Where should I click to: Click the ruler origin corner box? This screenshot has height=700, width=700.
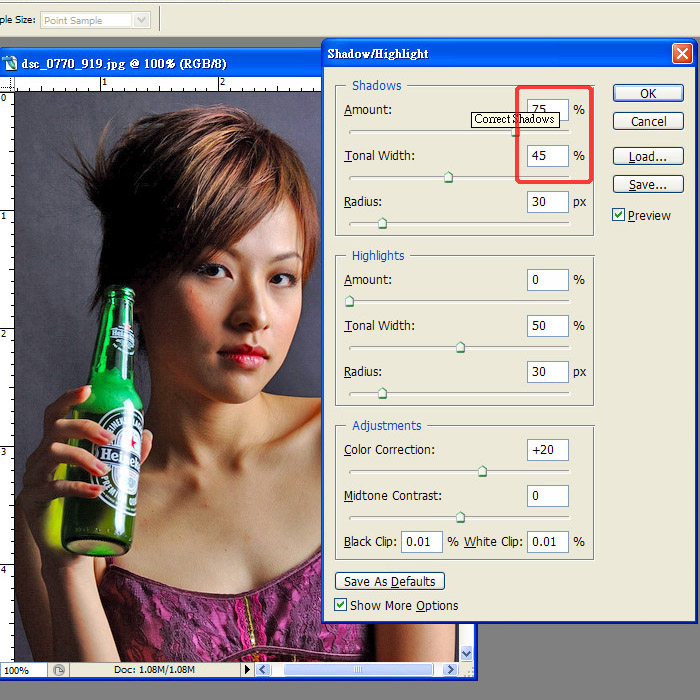5,83
